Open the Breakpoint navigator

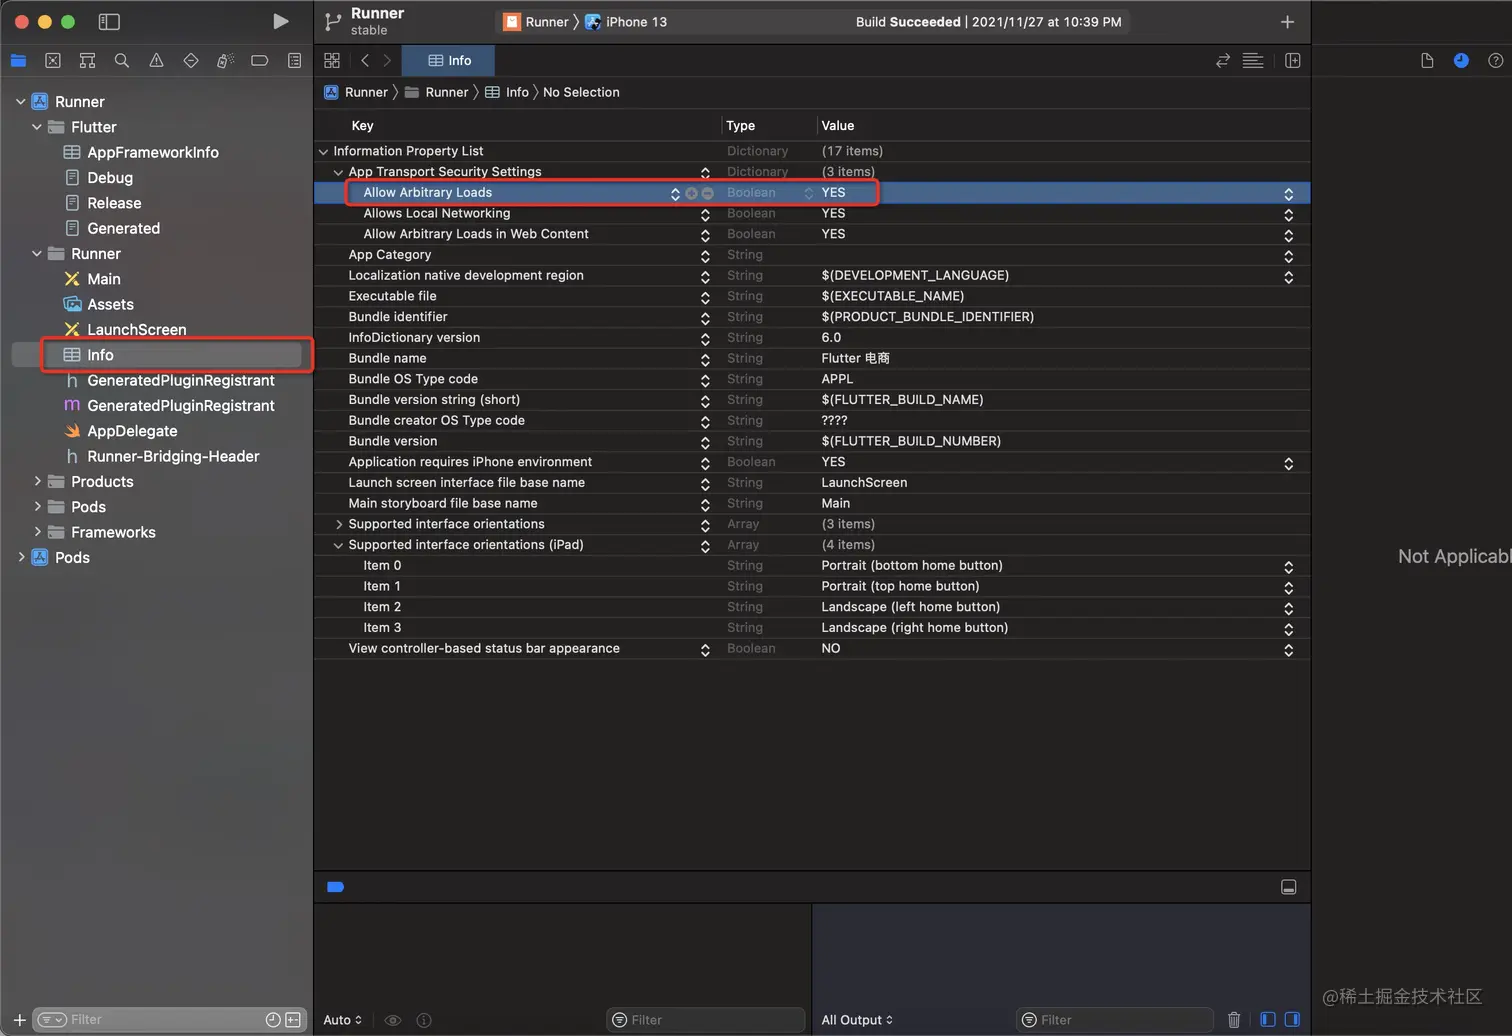pos(259,61)
